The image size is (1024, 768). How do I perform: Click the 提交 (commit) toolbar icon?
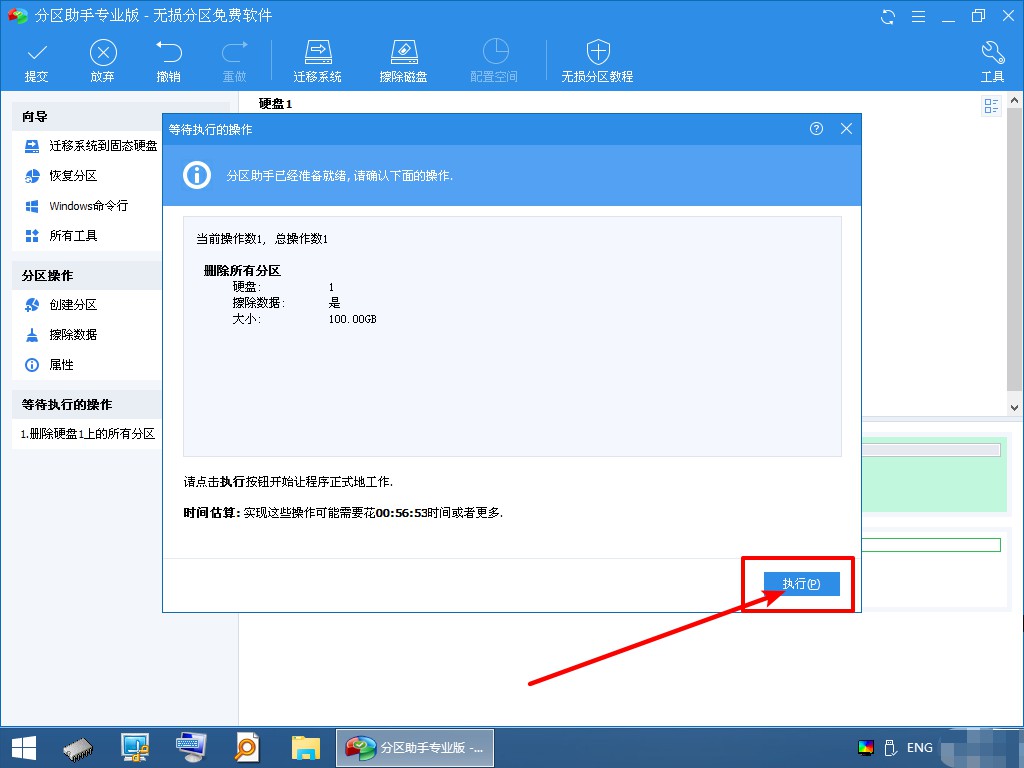pyautogui.click(x=37, y=61)
